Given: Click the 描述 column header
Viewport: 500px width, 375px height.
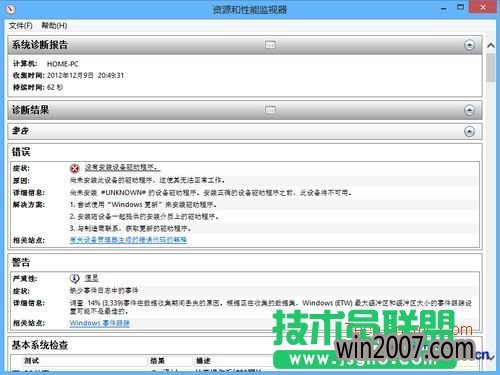Looking at the screenshot, I should 203,361.
